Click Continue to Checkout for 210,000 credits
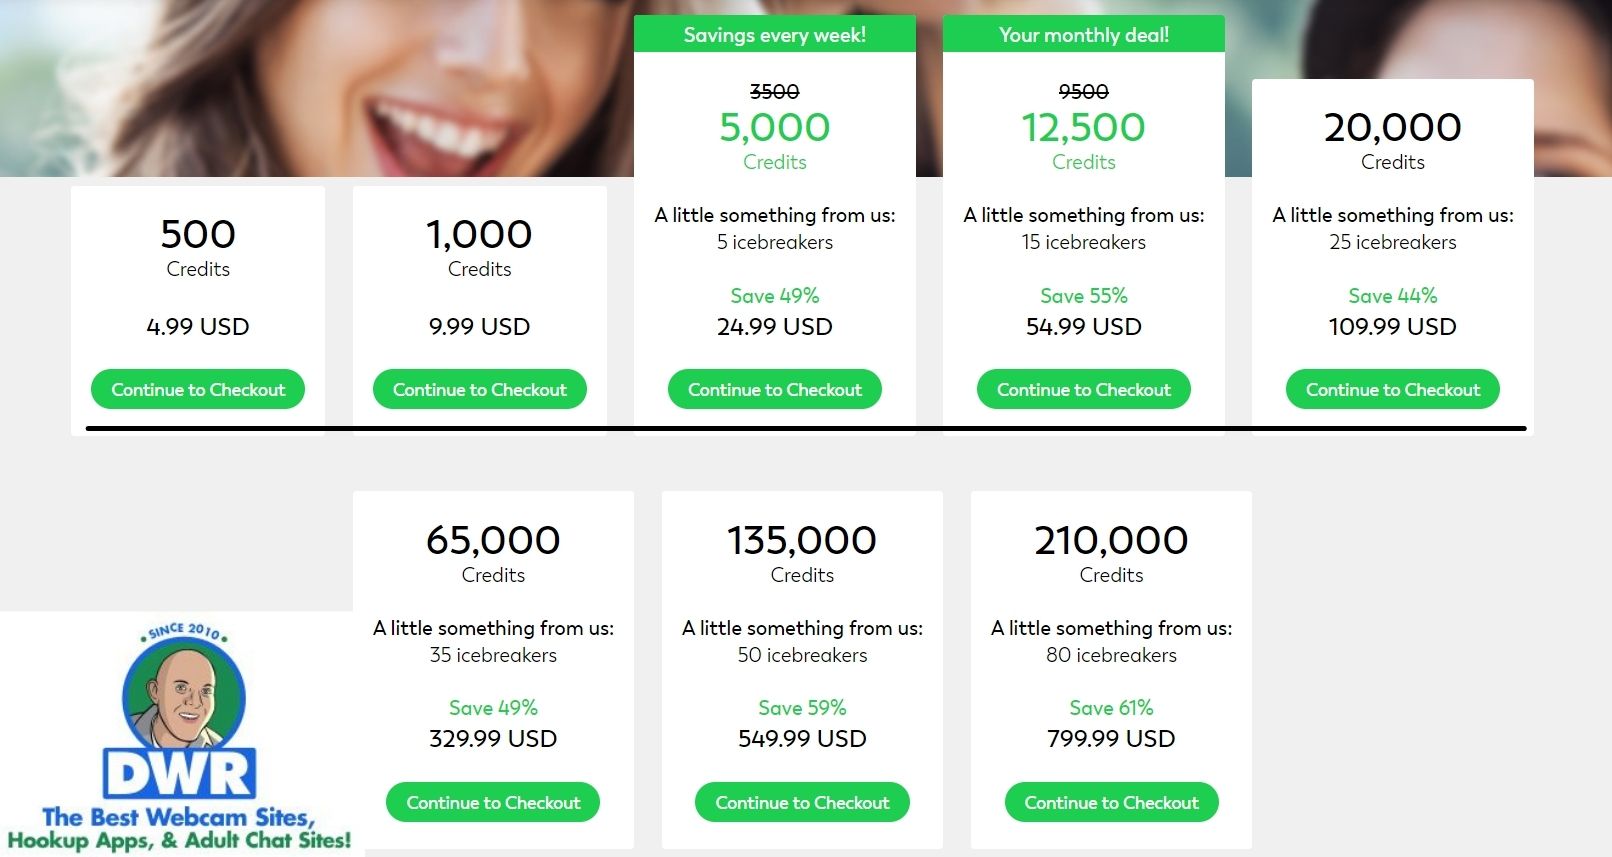 [1111, 803]
